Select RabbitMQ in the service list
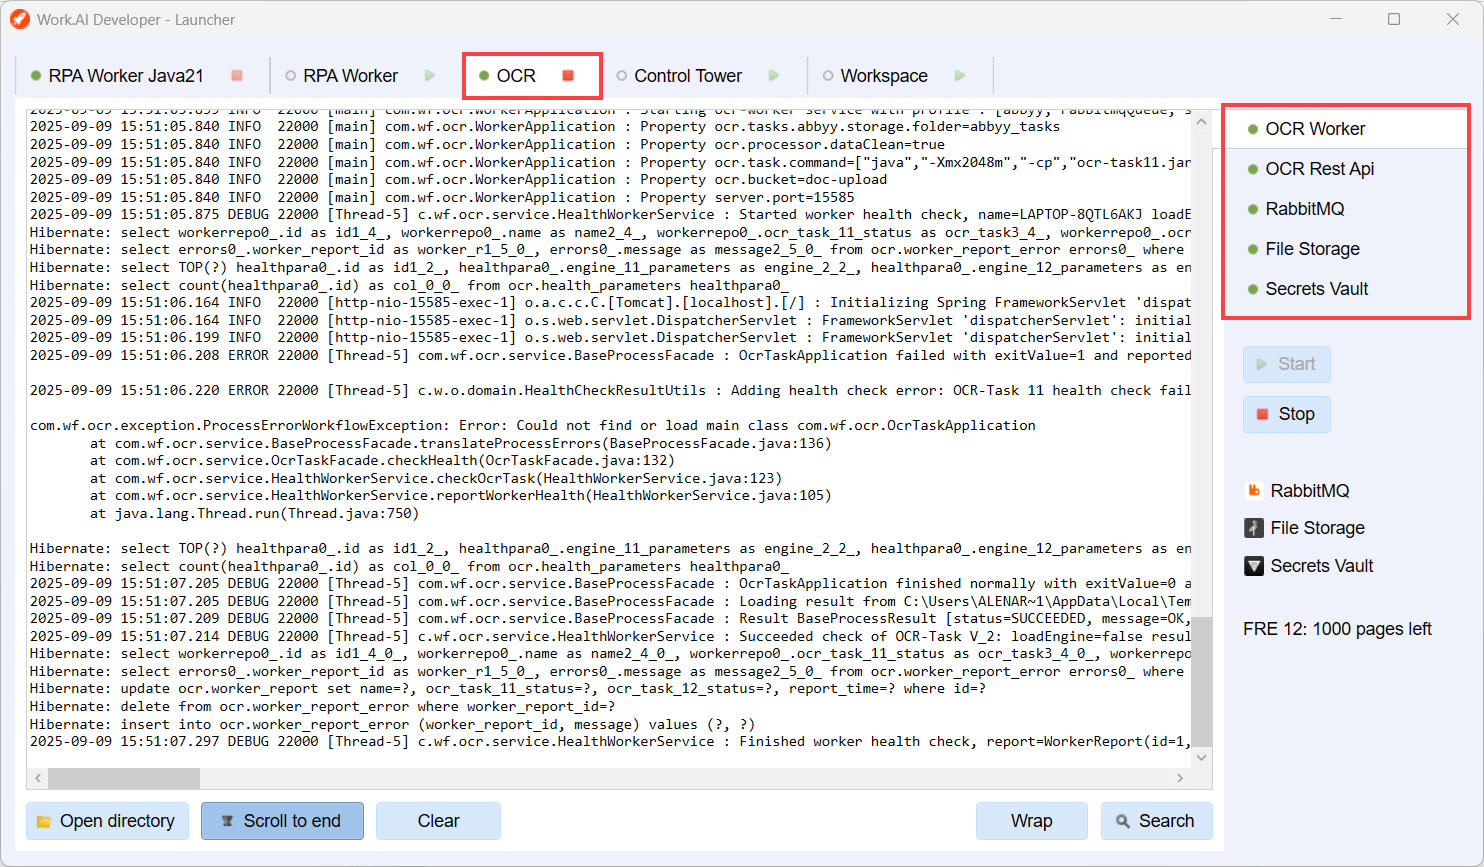The image size is (1484, 867). coord(1346,209)
